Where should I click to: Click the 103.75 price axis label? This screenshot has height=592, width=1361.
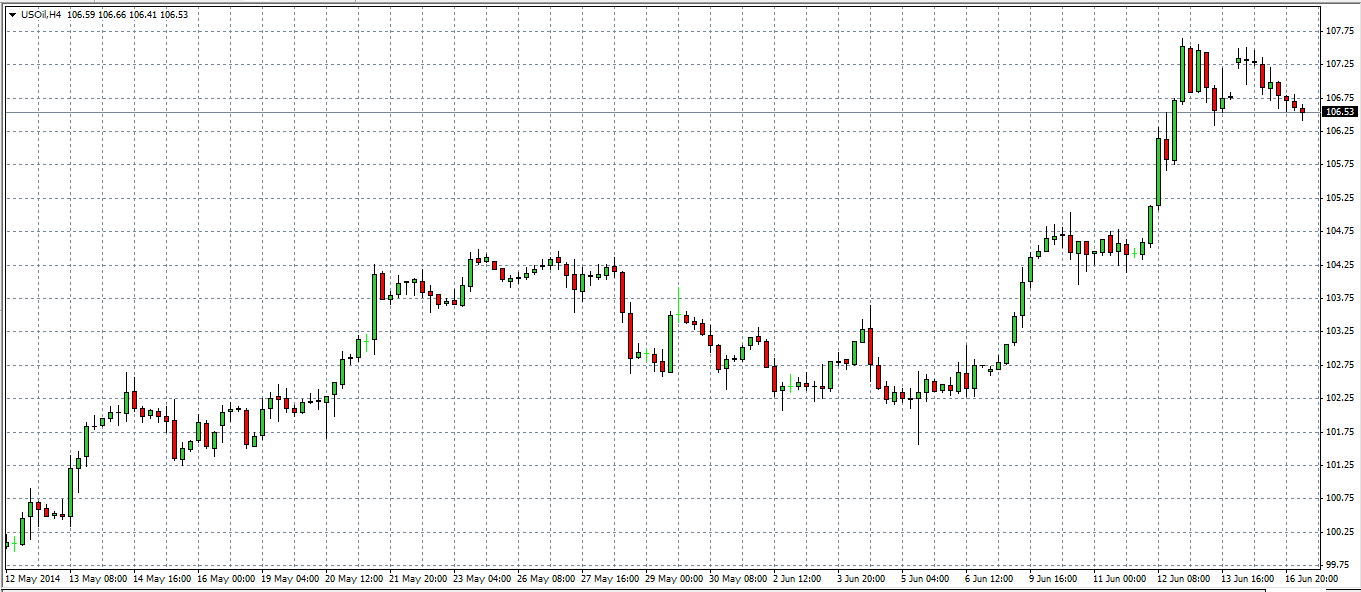(1340, 298)
